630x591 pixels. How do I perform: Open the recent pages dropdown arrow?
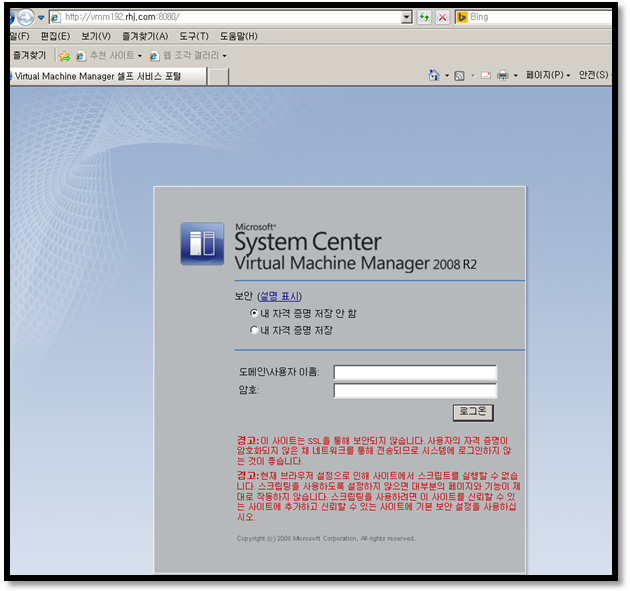(x=41, y=17)
